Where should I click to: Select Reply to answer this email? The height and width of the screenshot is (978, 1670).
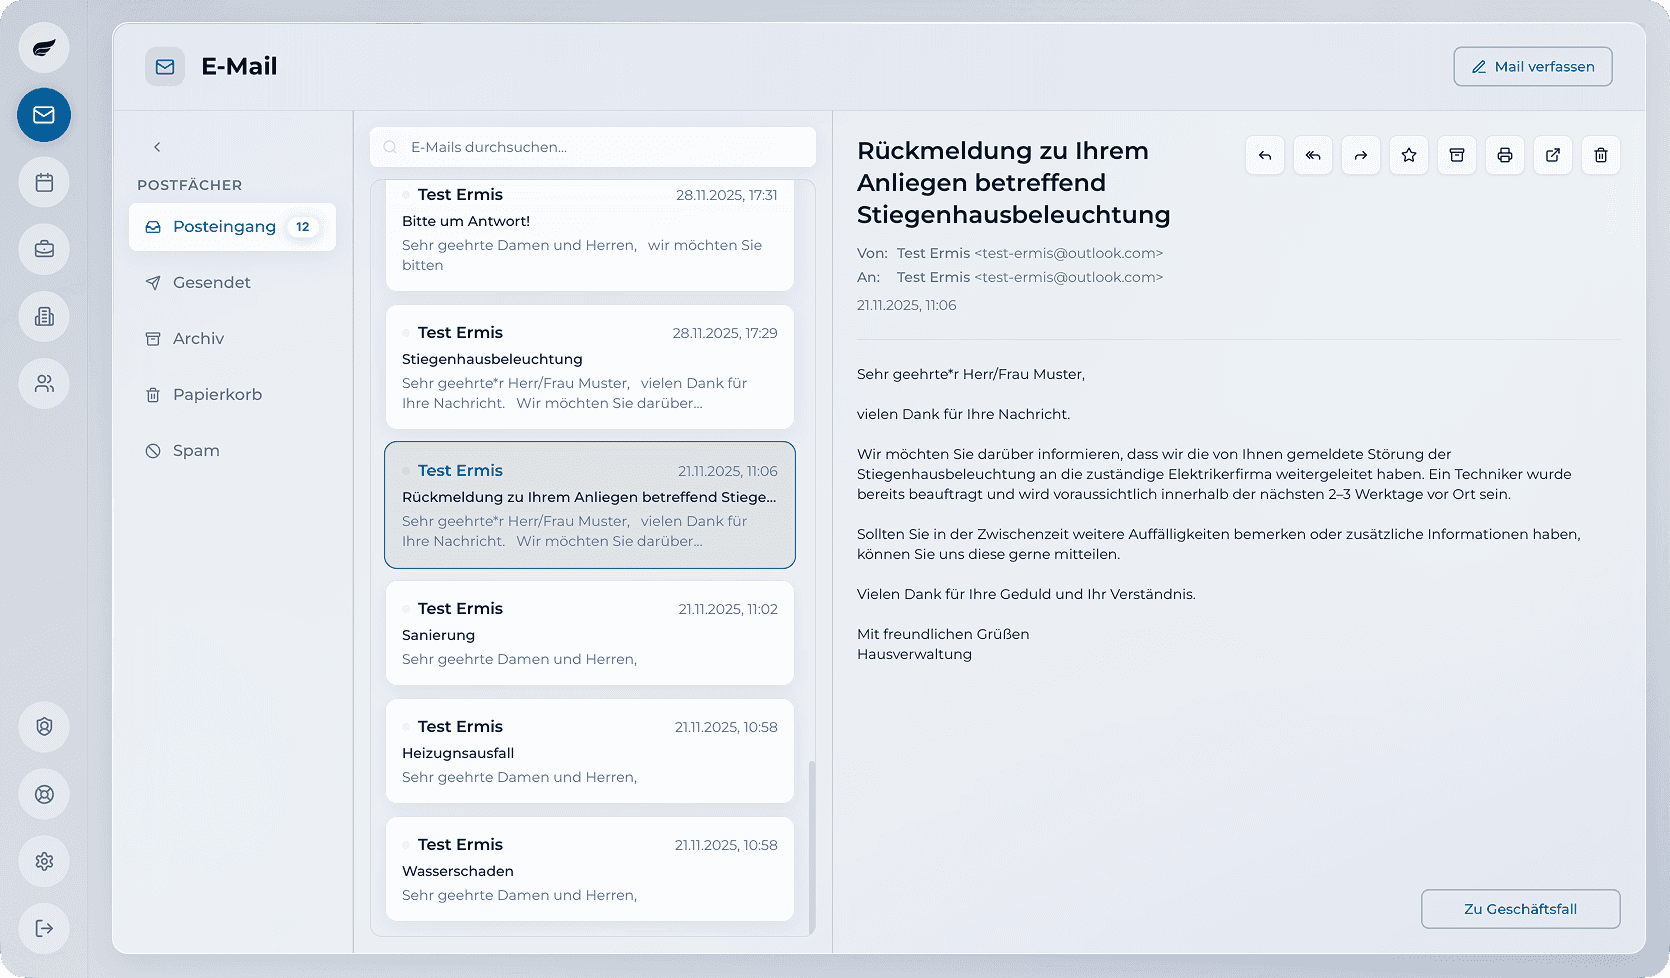(1264, 155)
